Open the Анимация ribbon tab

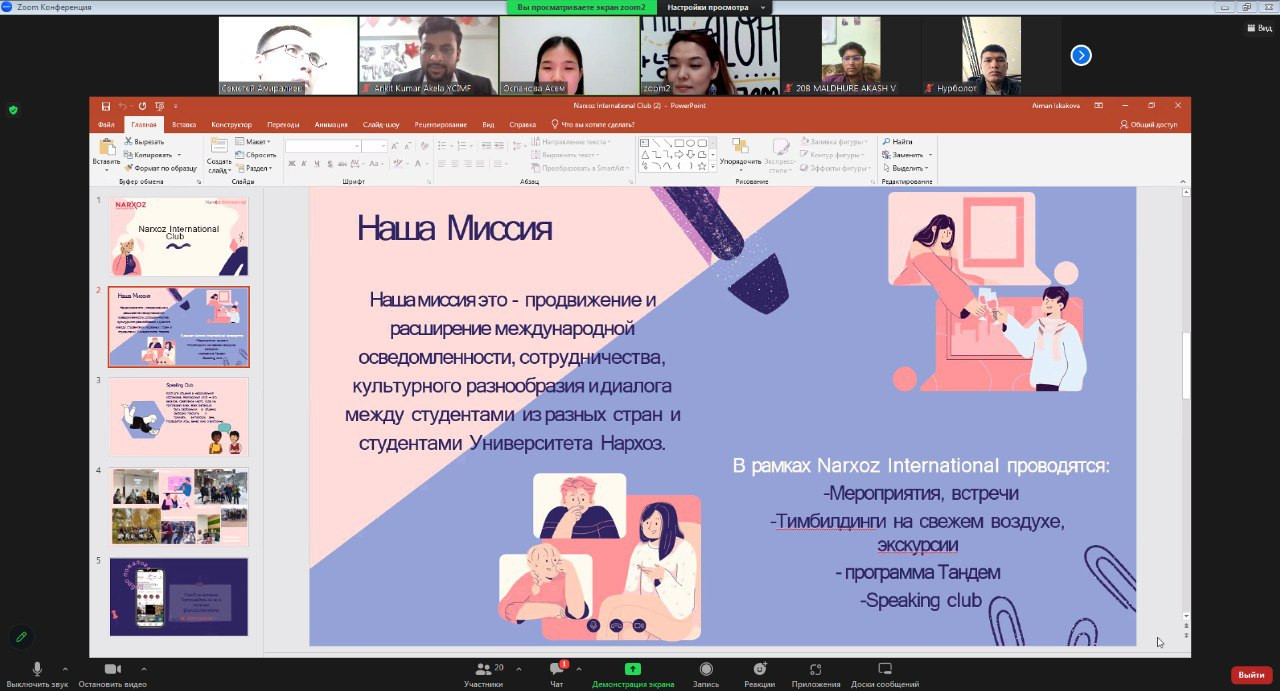[x=331, y=125]
